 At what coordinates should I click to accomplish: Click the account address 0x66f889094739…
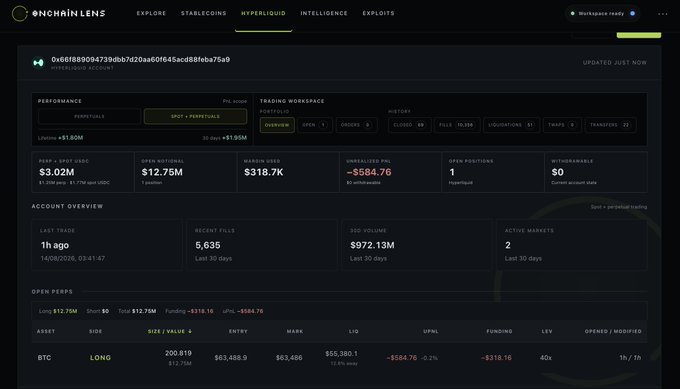coord(141,59)
